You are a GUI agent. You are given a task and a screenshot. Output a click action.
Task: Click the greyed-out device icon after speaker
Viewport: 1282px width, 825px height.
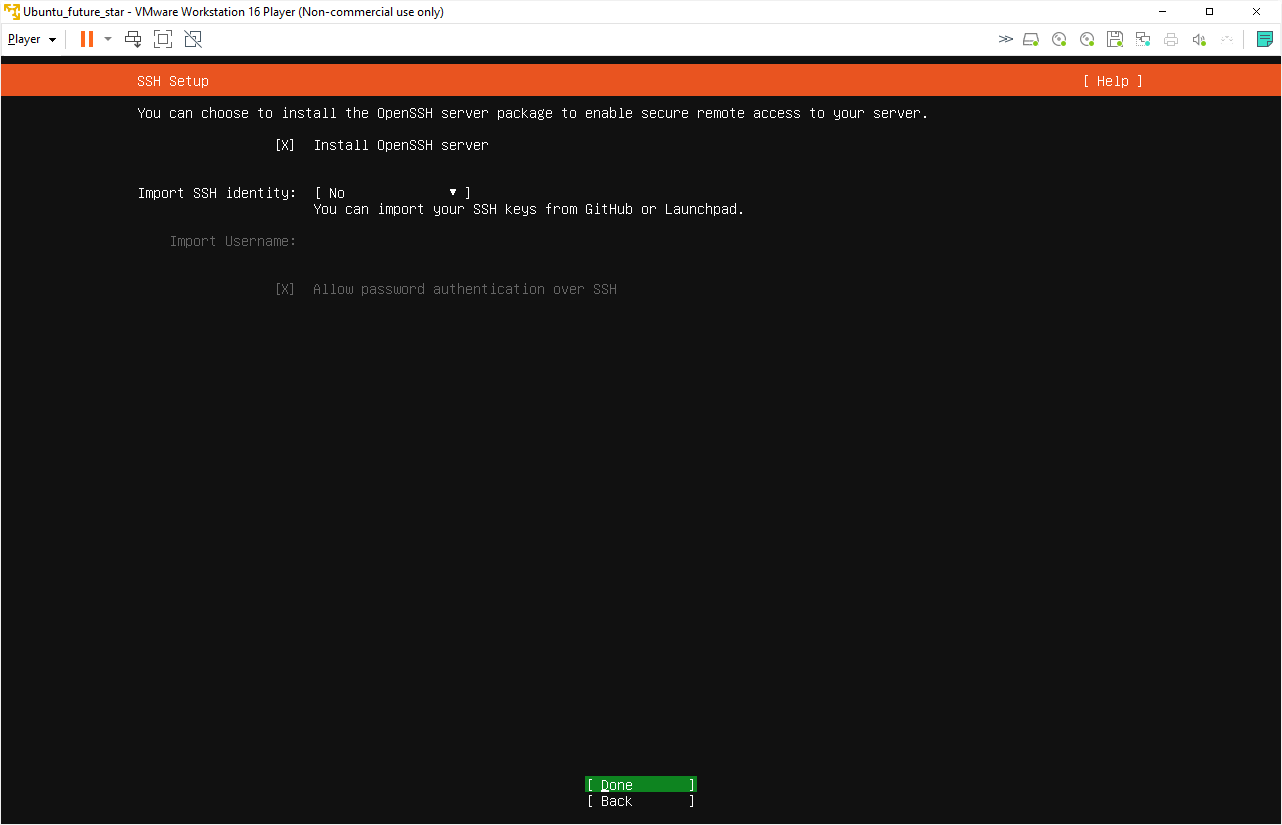pos(1227,39)
